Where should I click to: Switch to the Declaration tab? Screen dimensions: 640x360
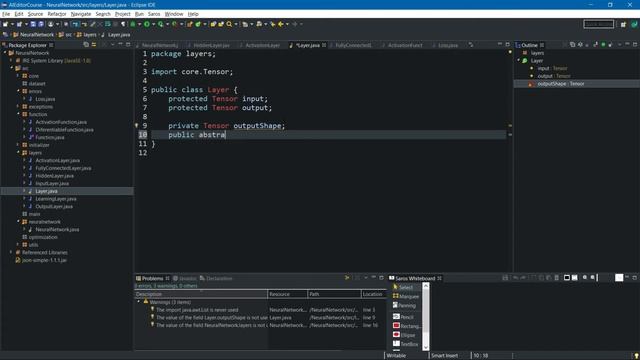[216, 278]
